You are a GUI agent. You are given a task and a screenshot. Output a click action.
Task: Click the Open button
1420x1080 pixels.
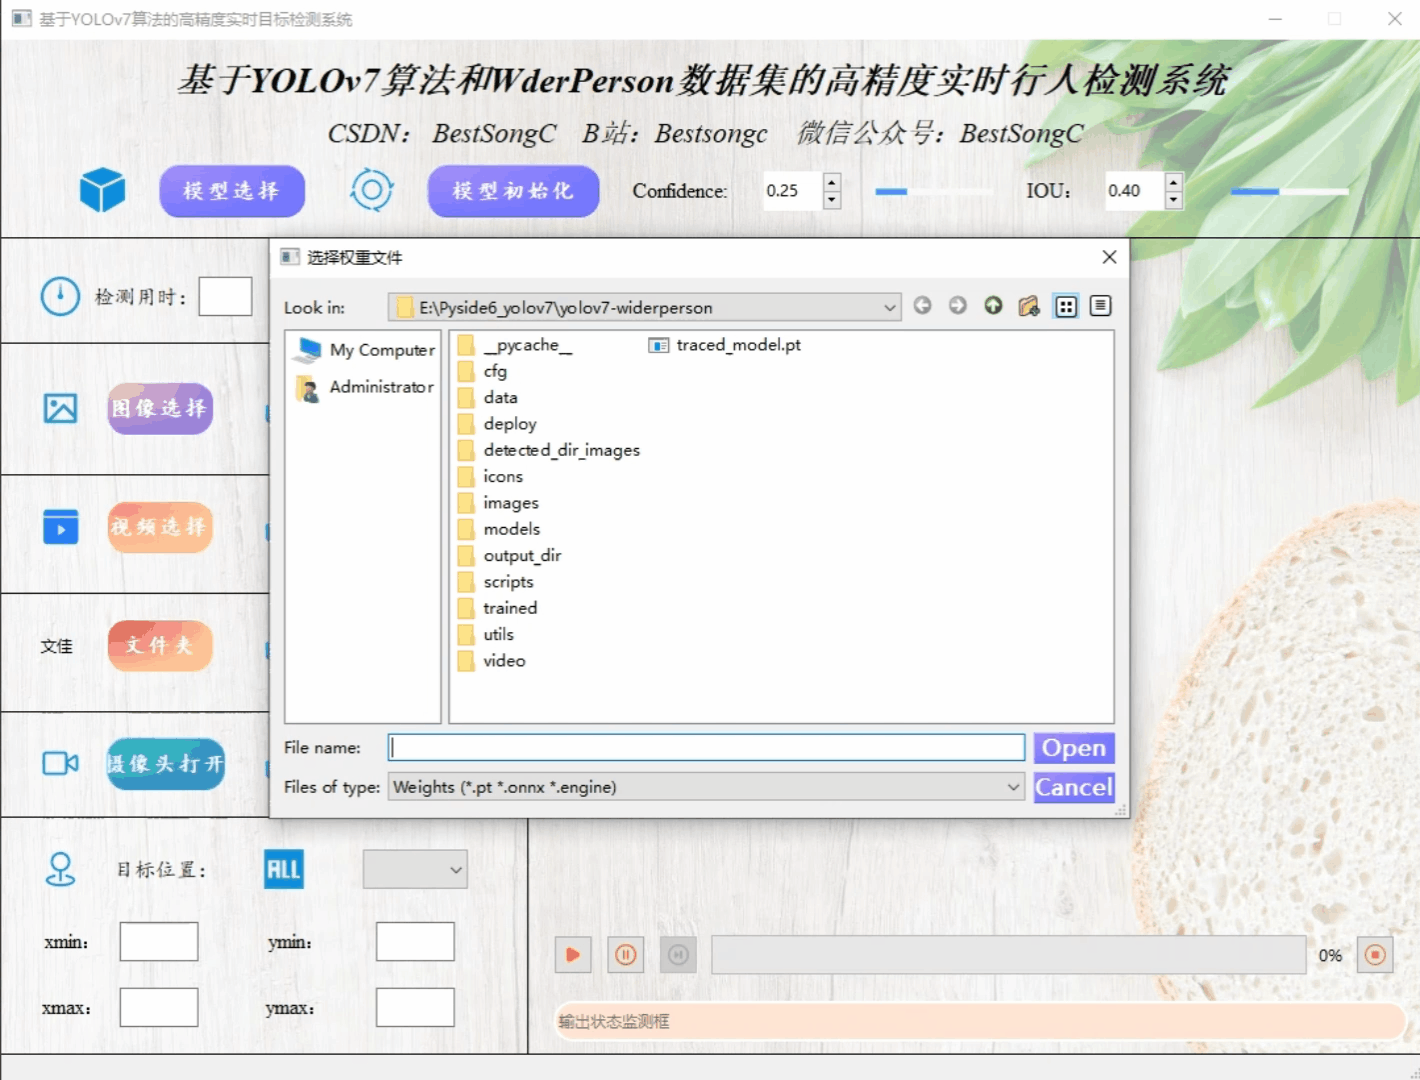[1073, 748]
